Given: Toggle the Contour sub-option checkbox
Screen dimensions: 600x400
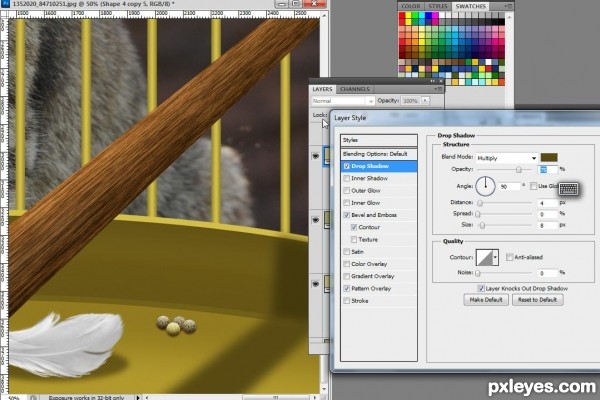Looking at the screenshot, I should 354,227.
